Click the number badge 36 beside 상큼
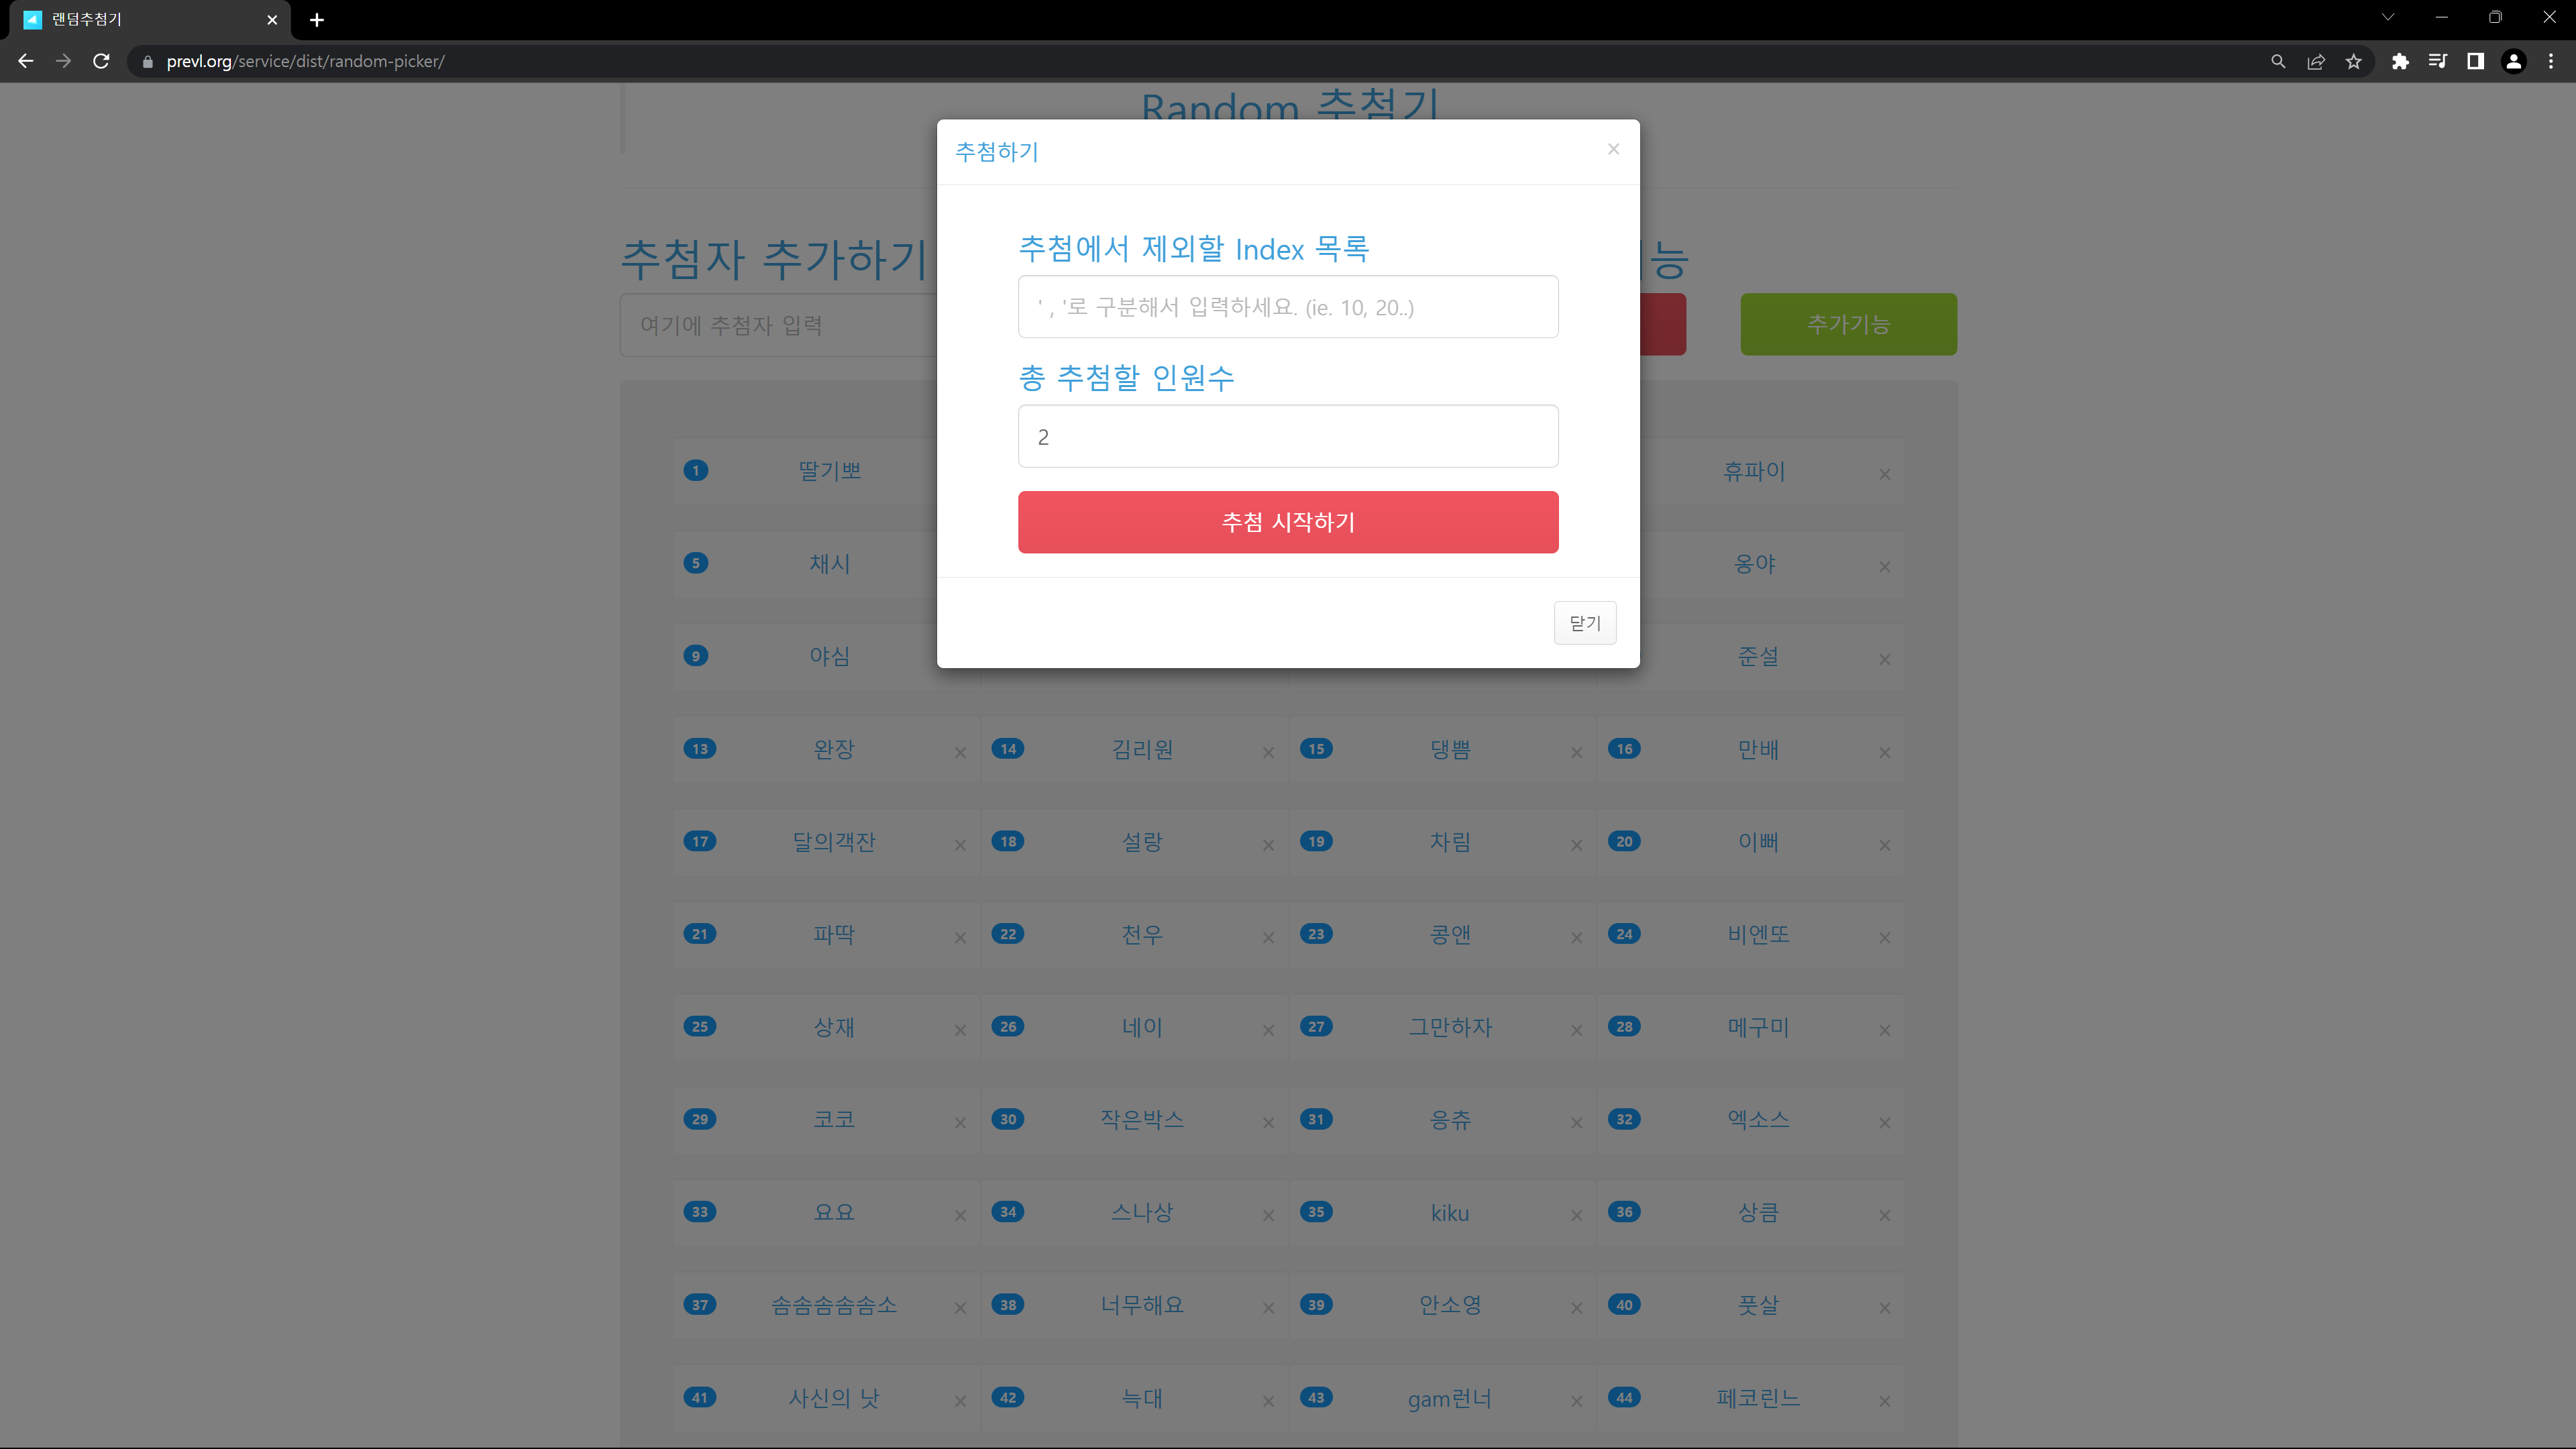This screenshot has height=1449, width=2576. [x=1624, y=1212]
